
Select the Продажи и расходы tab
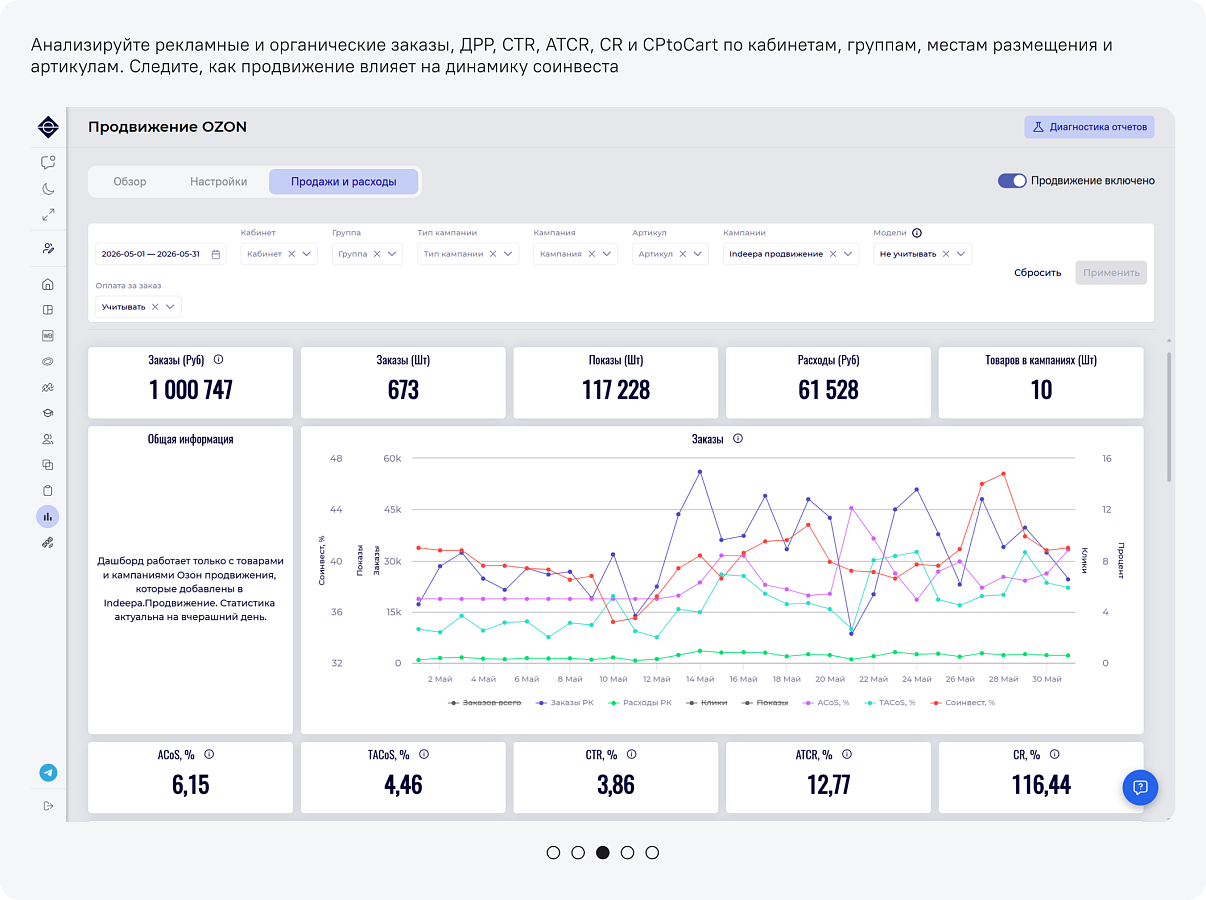point(344,182)
